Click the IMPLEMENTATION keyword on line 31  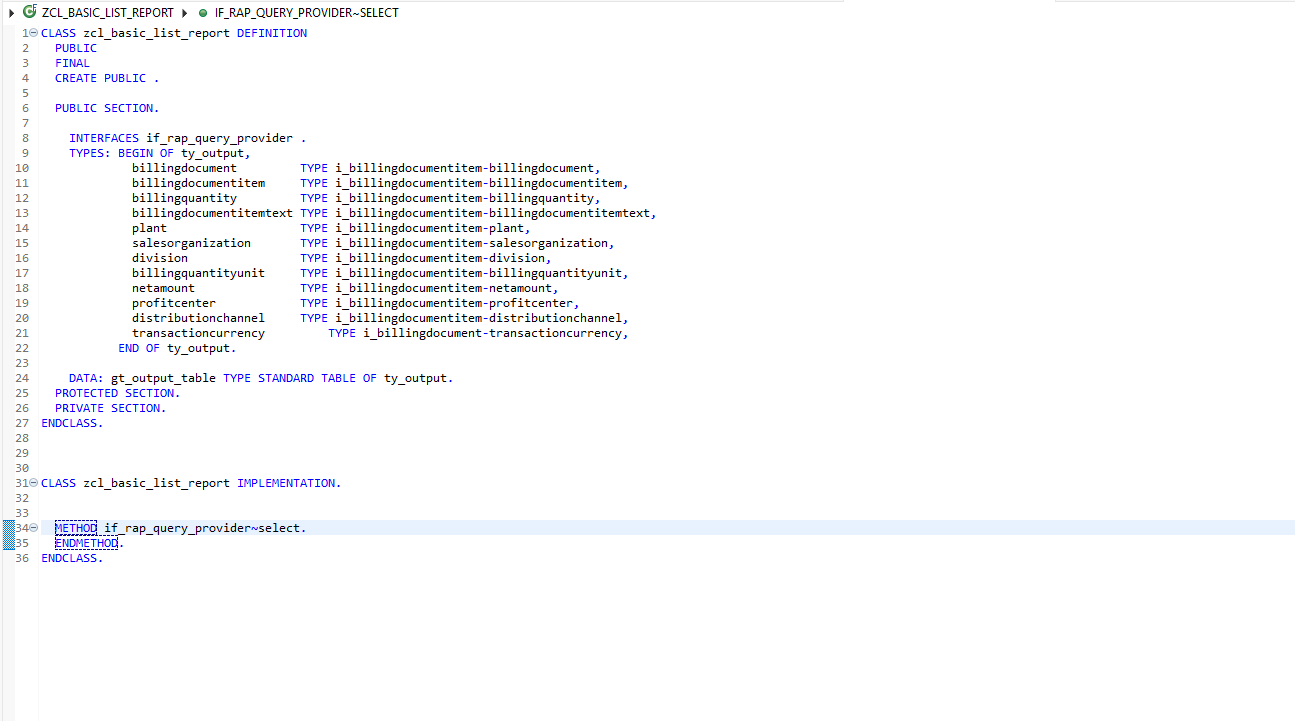[286, 483]
